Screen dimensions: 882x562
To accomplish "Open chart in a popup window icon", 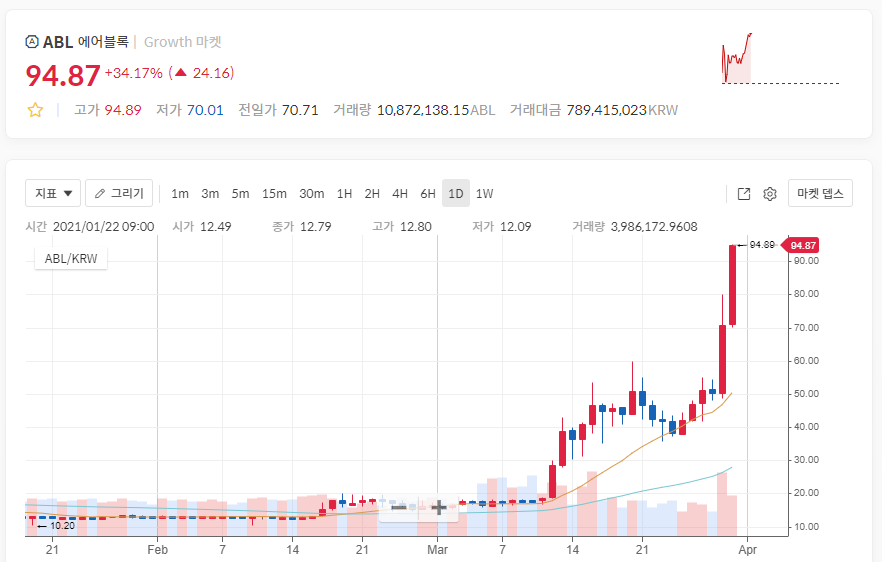I will click(744, 194).
